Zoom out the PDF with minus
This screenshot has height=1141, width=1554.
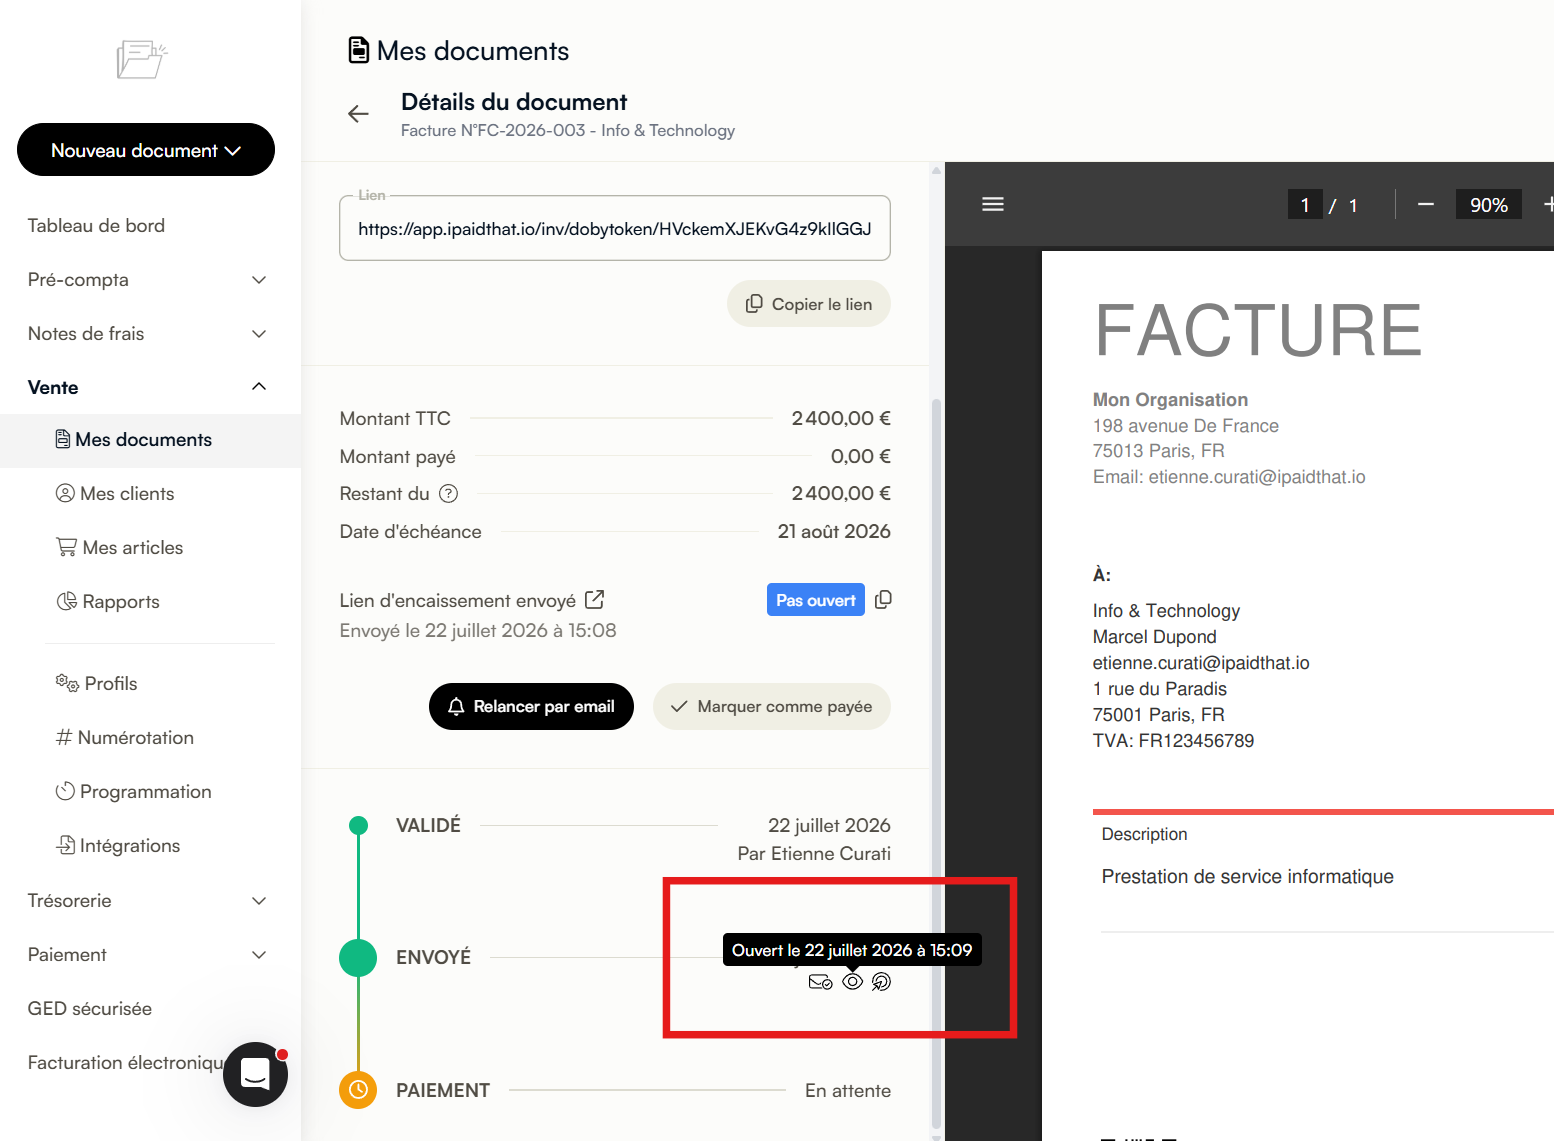coord(1426,204)
